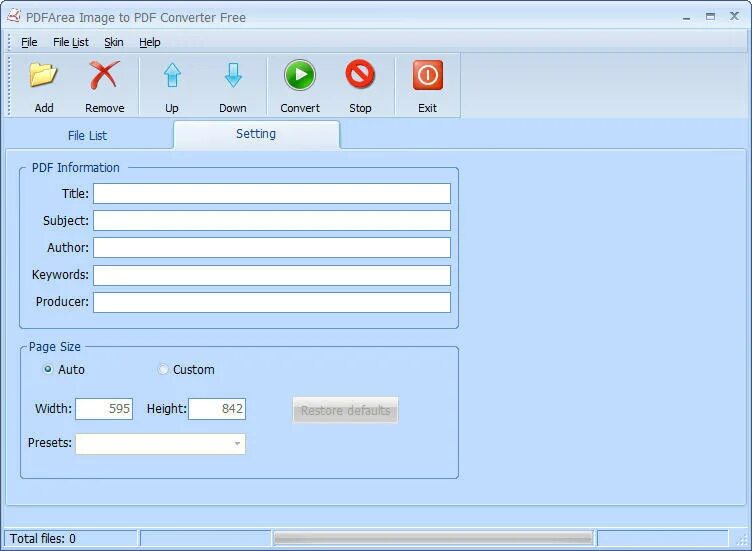This screenshot has width=752, height=551.
Task: Maximize the converter window
Action: coord(710,17)
